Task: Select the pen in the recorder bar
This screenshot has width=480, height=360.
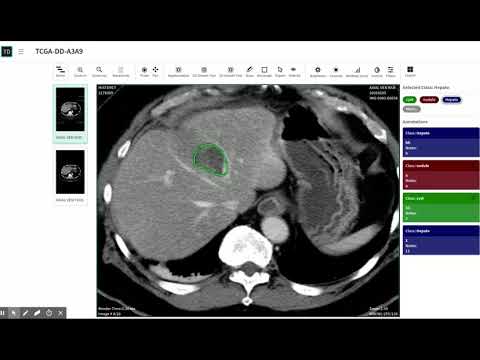Action: 25,313
